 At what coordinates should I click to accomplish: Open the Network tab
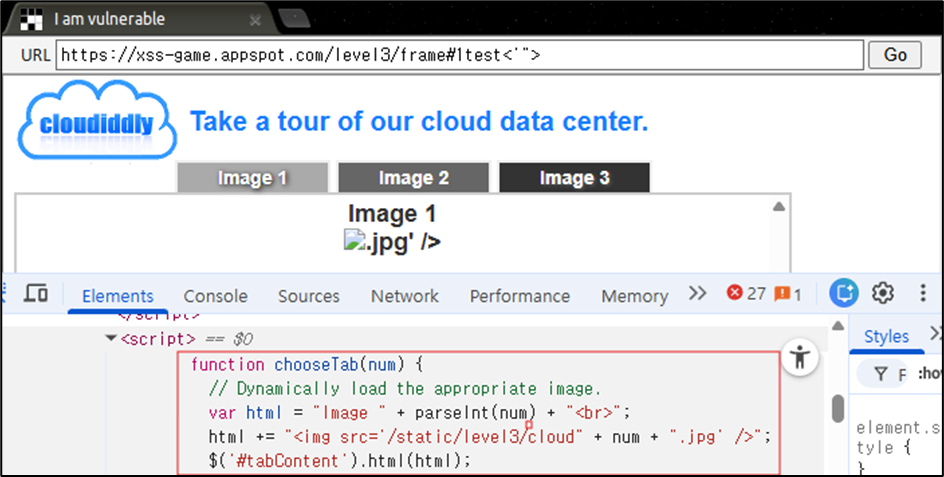[x=405, y=296]
